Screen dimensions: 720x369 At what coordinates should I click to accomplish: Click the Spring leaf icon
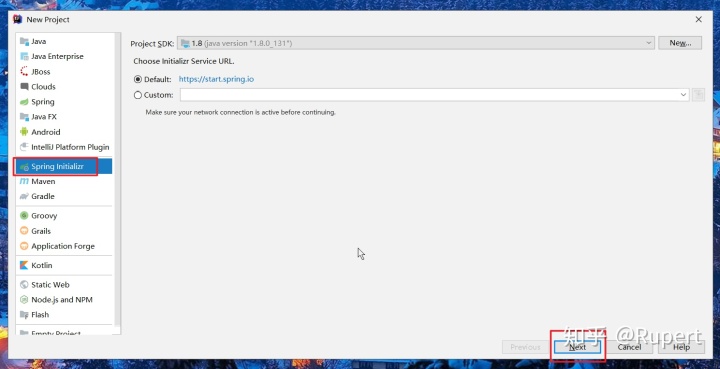(x=24, y=102)
